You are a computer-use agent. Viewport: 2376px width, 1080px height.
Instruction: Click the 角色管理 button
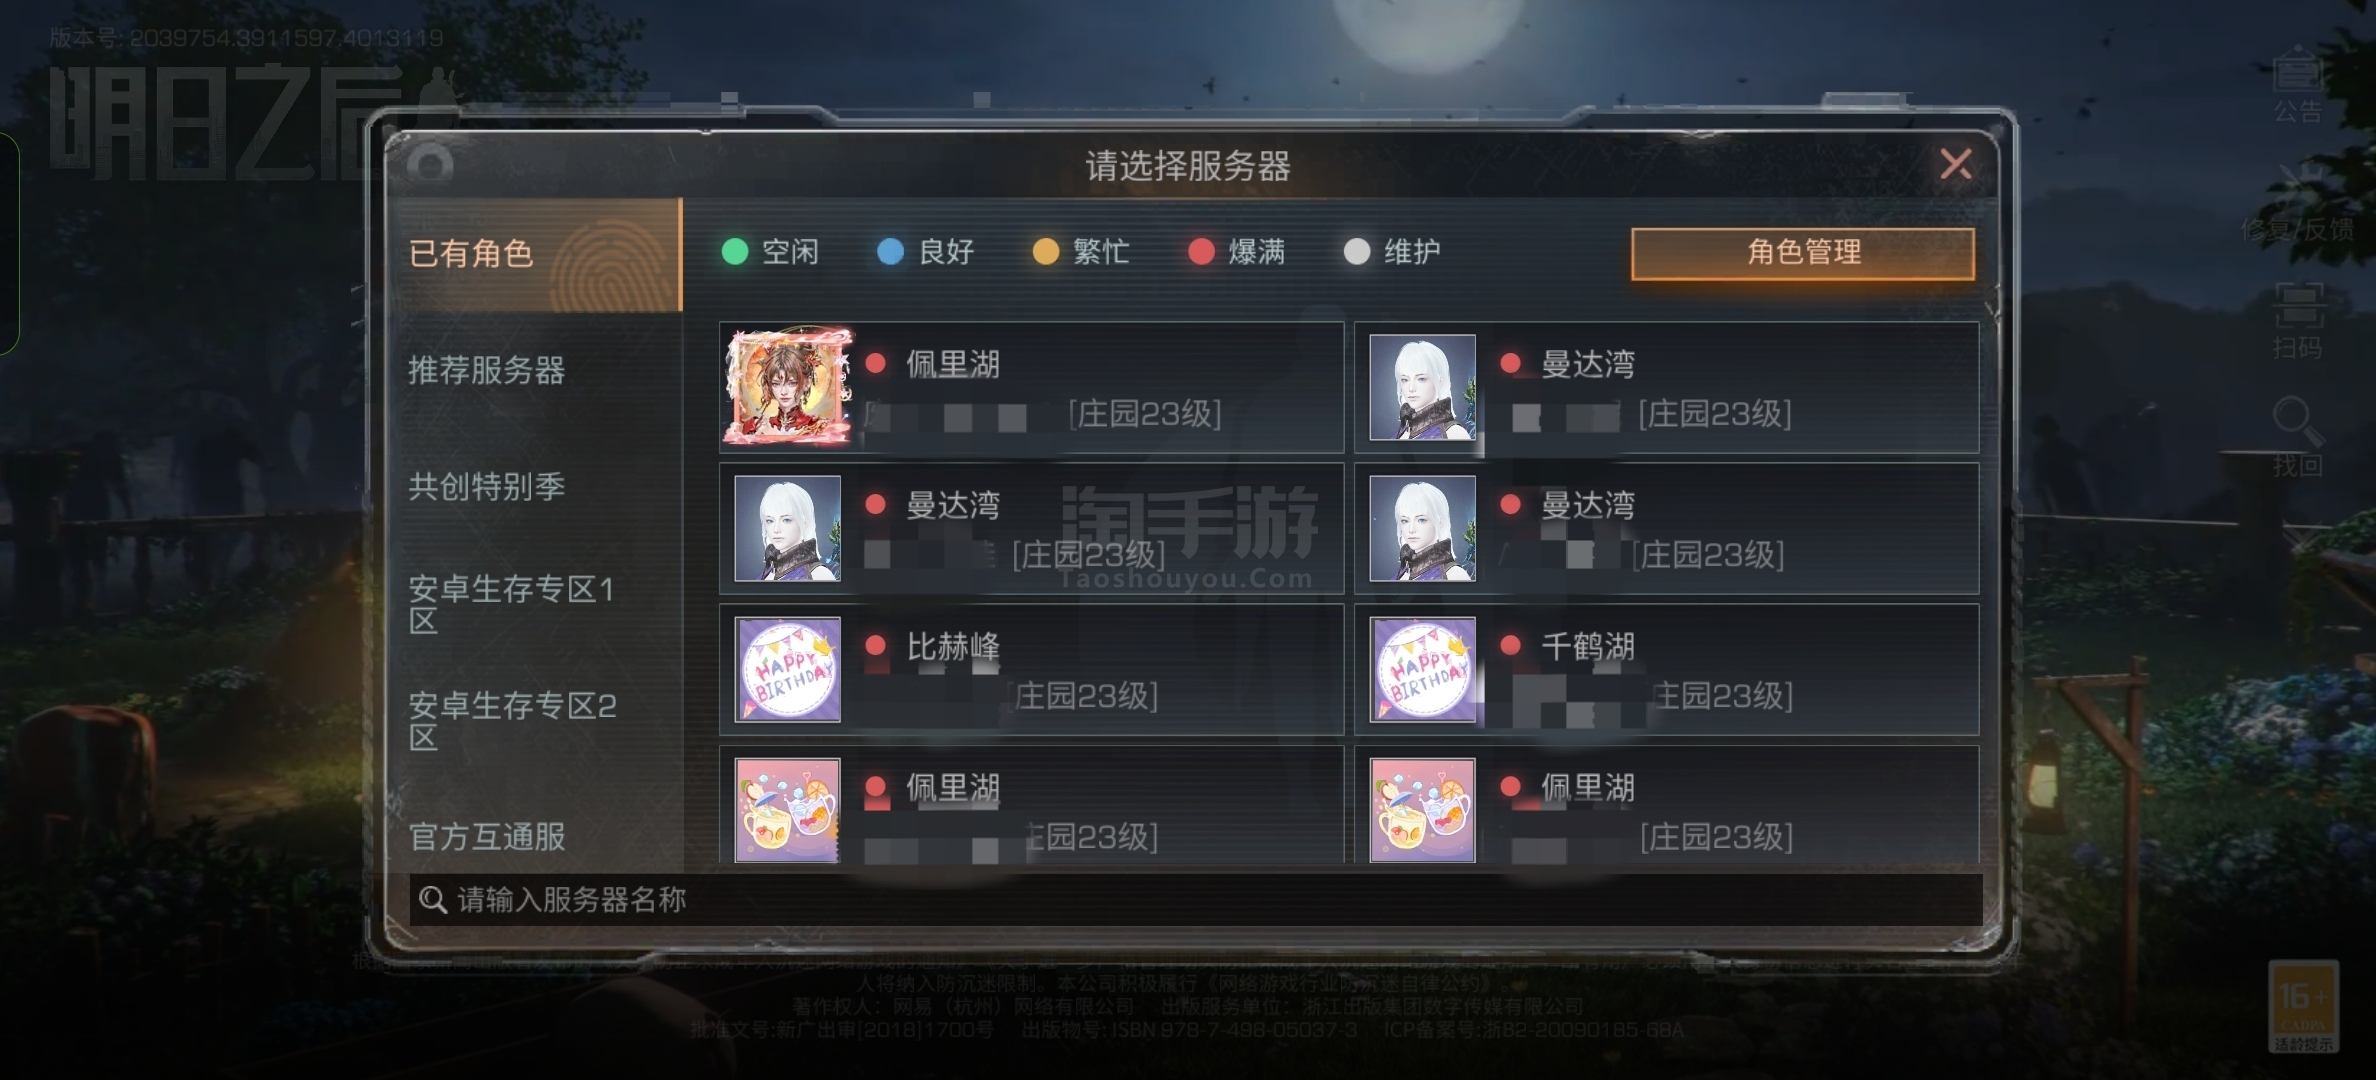coord(1803,253)
